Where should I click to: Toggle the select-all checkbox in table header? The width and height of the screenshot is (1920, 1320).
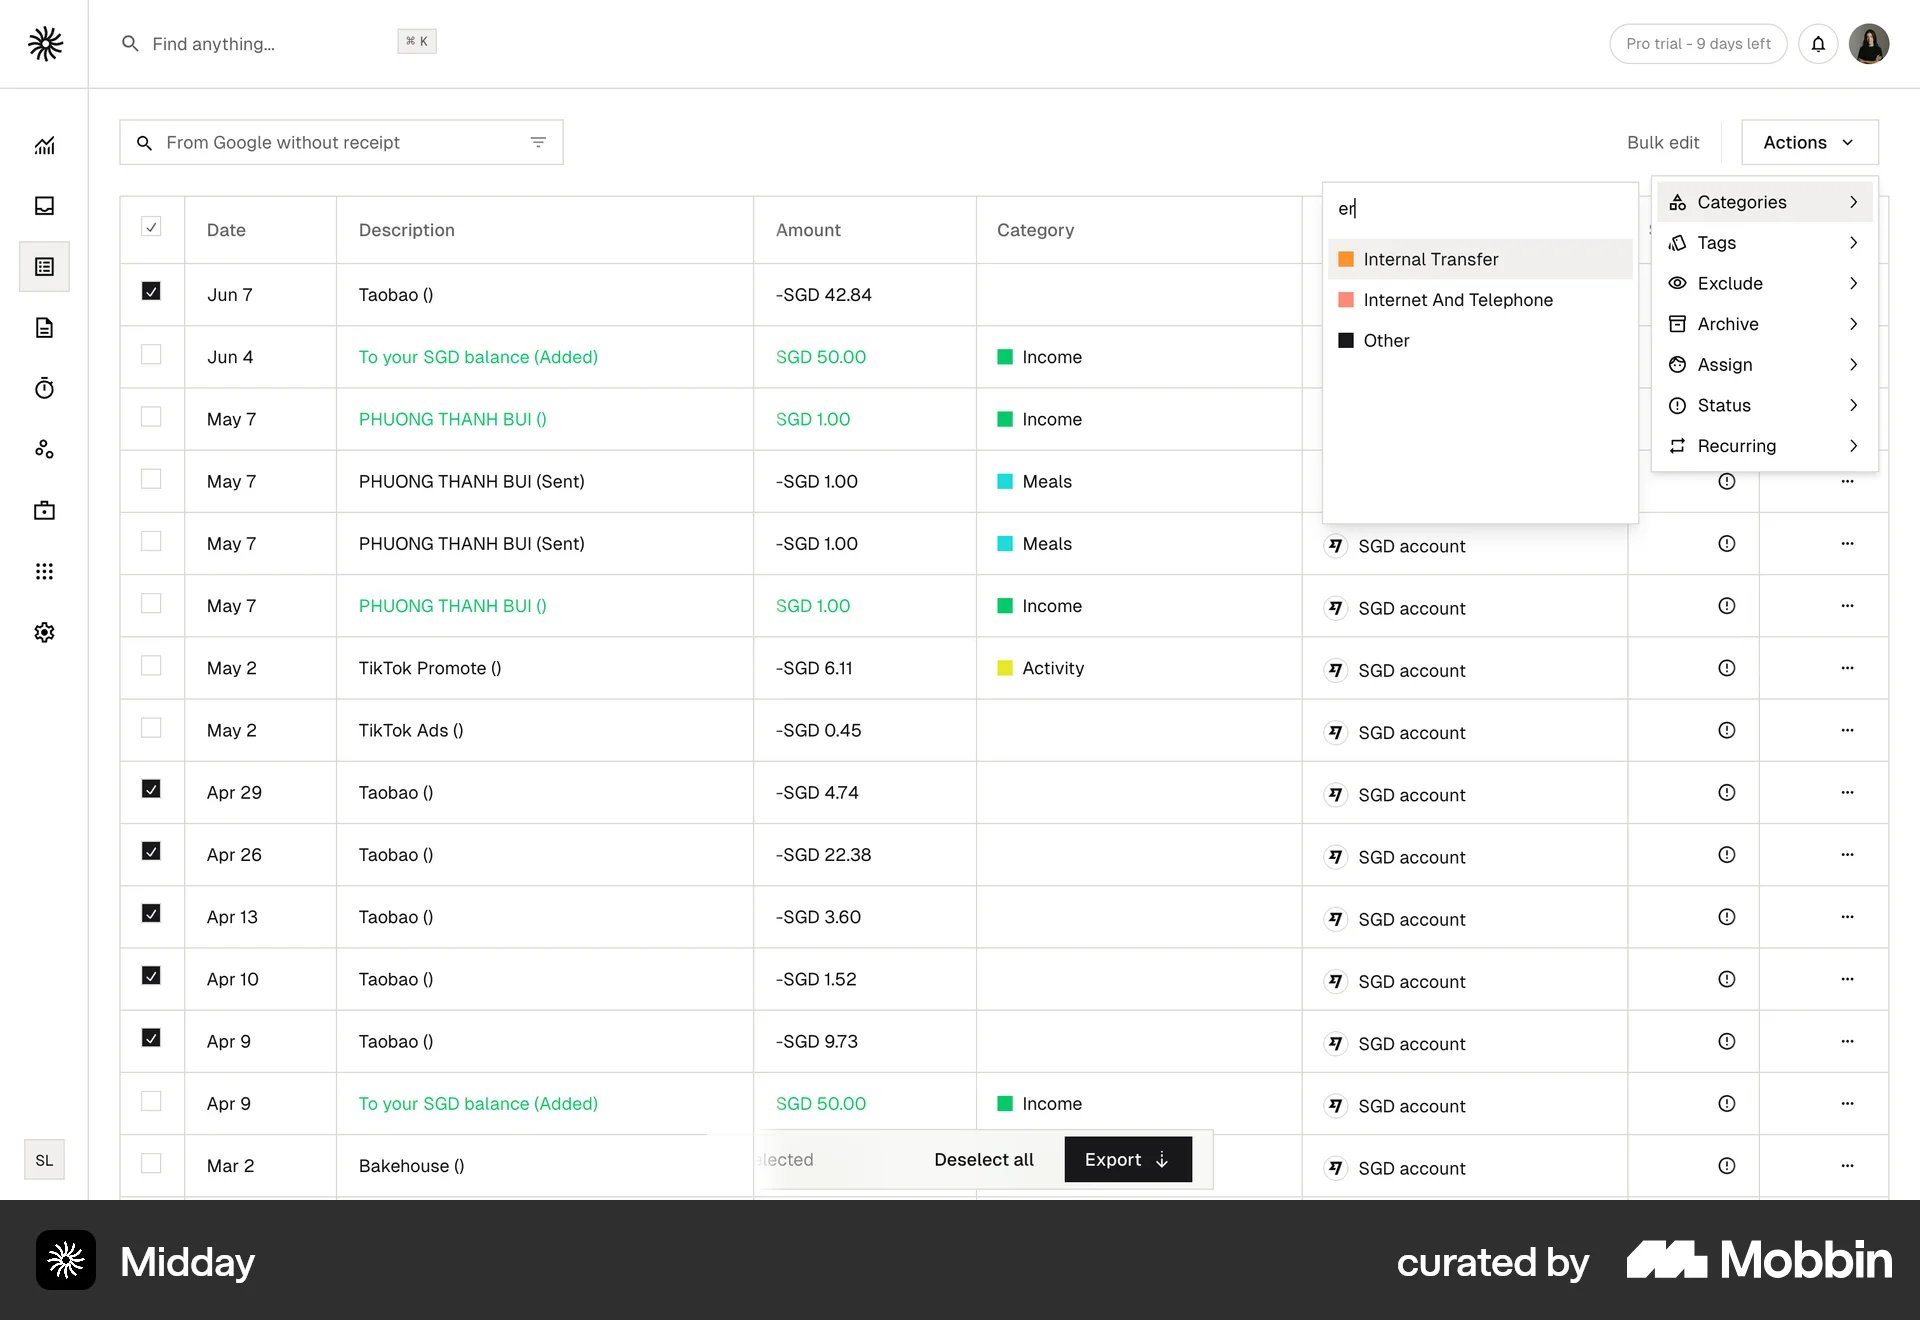pos(151,227)
